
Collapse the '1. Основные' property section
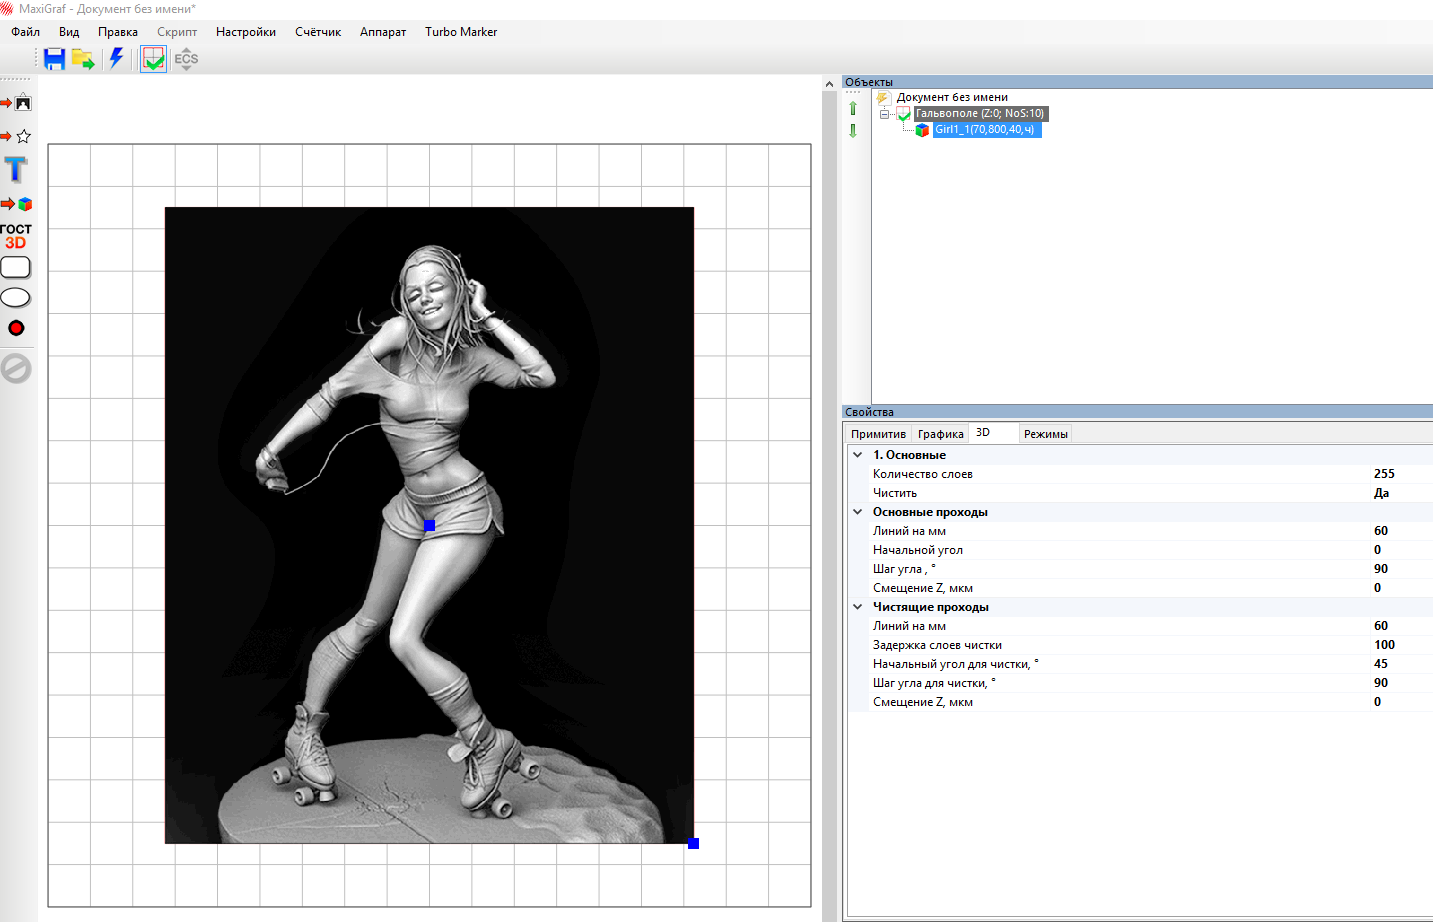coord(857,455)
